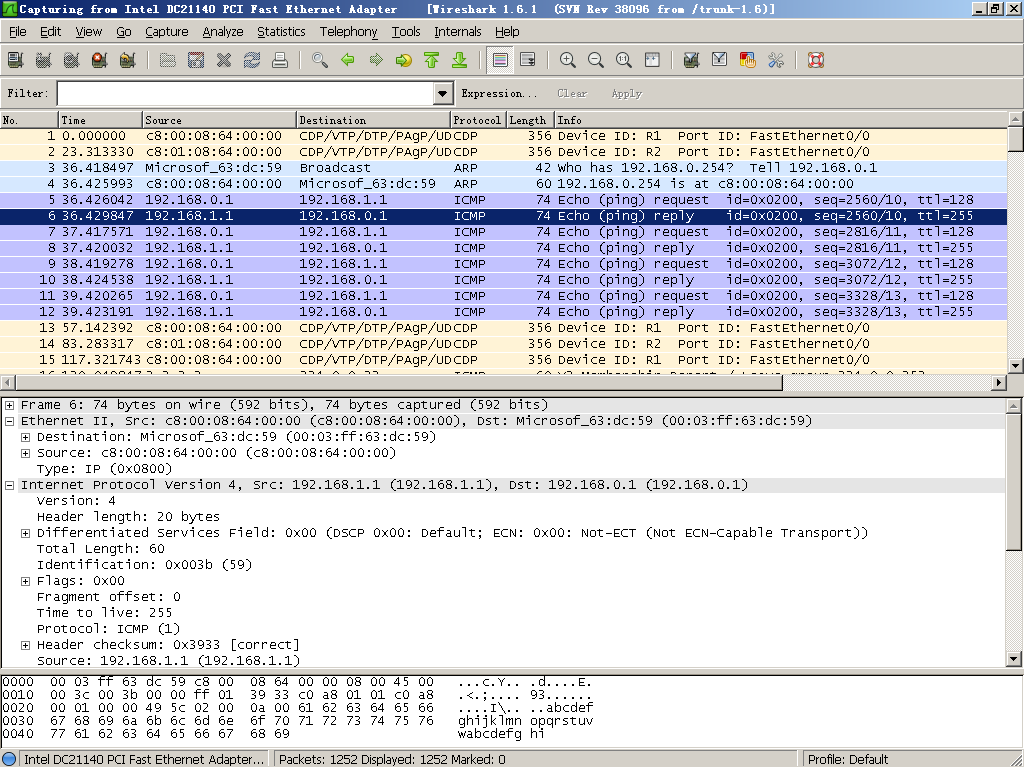Open the capture interfaces list icon
Screen dimensions: 1024x768
pyautogui.click(x=16, y=60)
